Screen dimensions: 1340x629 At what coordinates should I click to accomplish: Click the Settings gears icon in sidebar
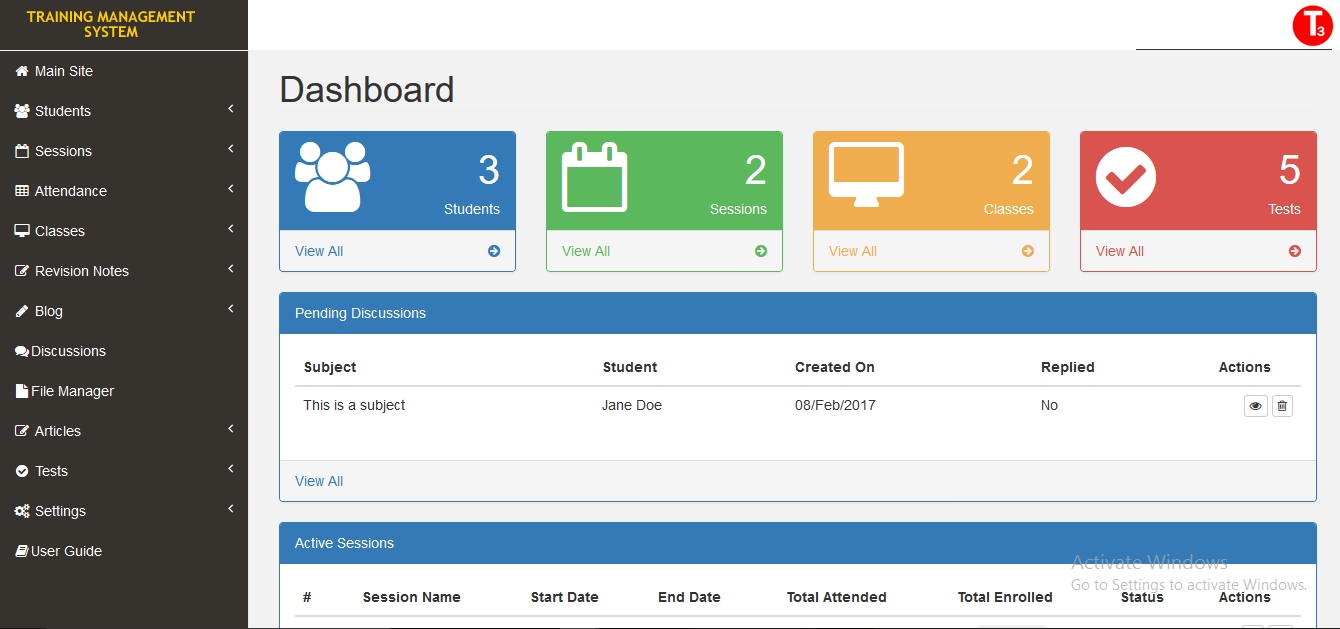22,511
